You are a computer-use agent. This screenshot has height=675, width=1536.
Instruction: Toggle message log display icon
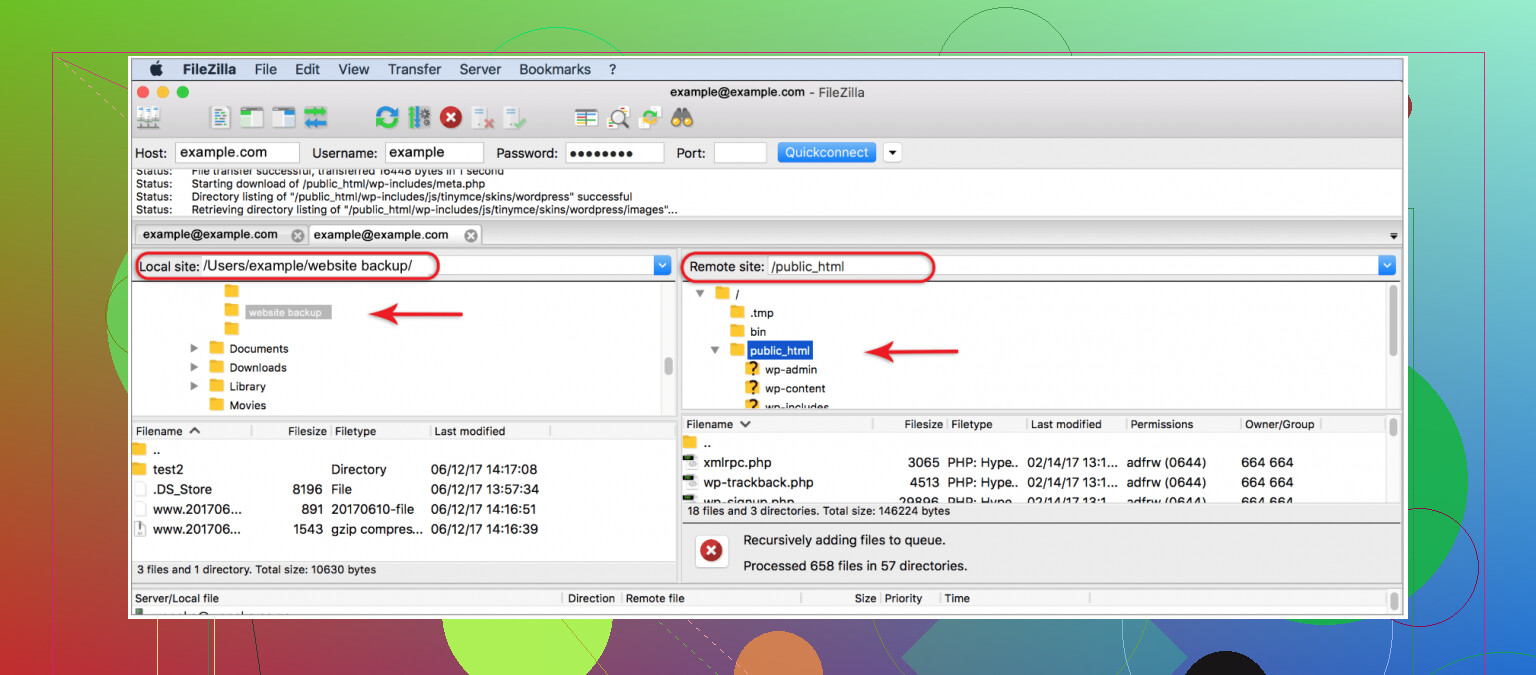click(x=220, y=118)
